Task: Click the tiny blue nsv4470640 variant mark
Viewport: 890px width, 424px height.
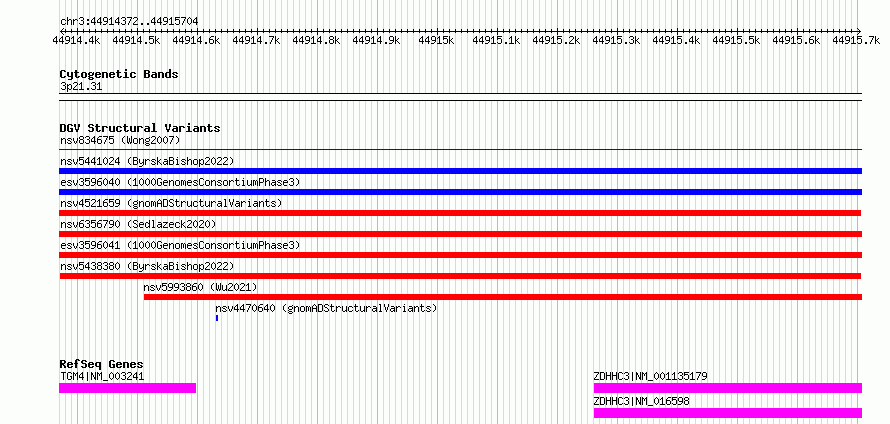Action: point(217,318)
